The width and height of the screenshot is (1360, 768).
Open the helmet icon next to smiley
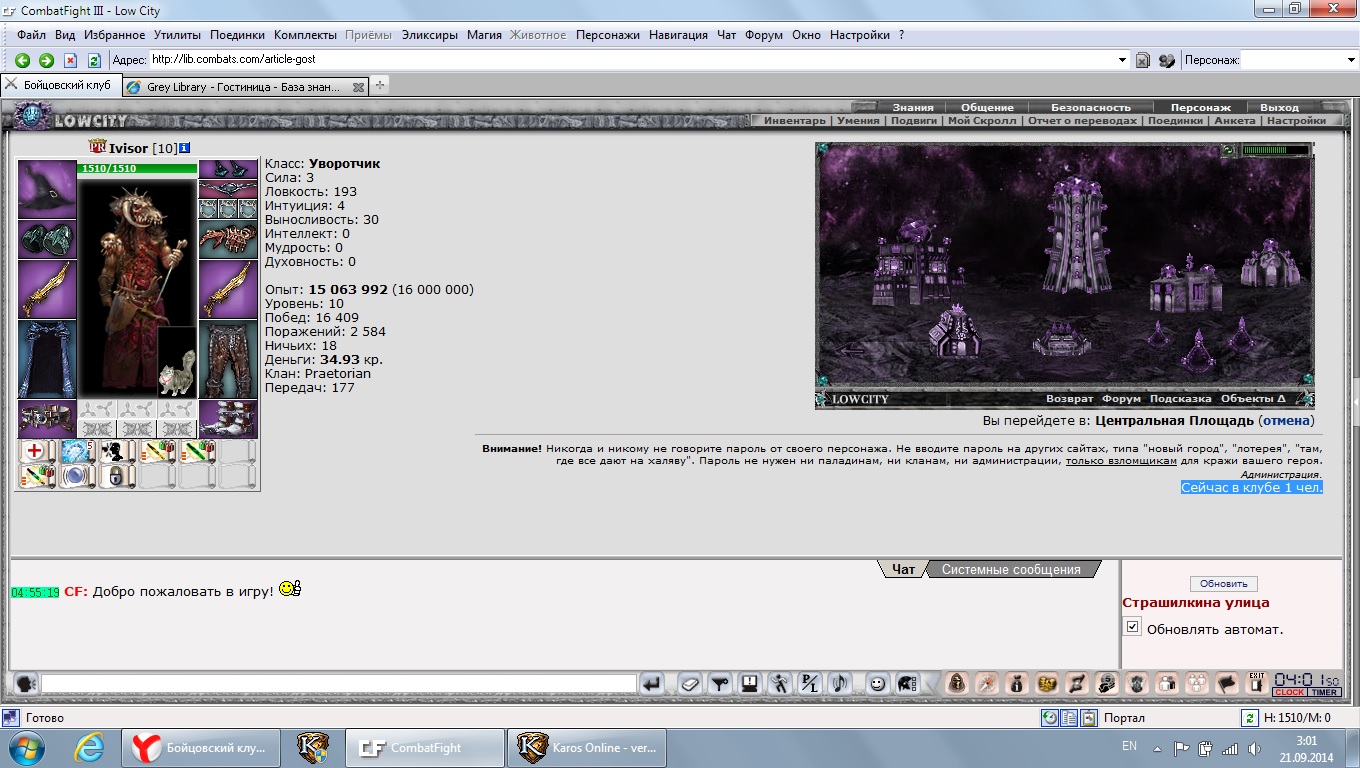click(907, 684)
